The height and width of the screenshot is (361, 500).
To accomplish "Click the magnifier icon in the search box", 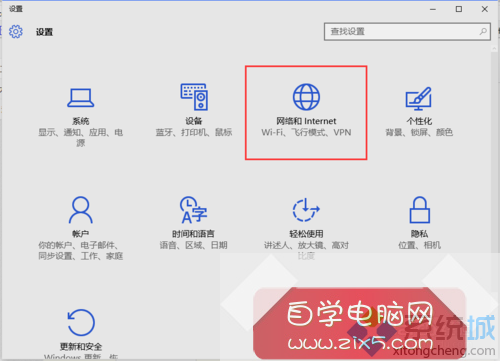I will tap(483, 32).
